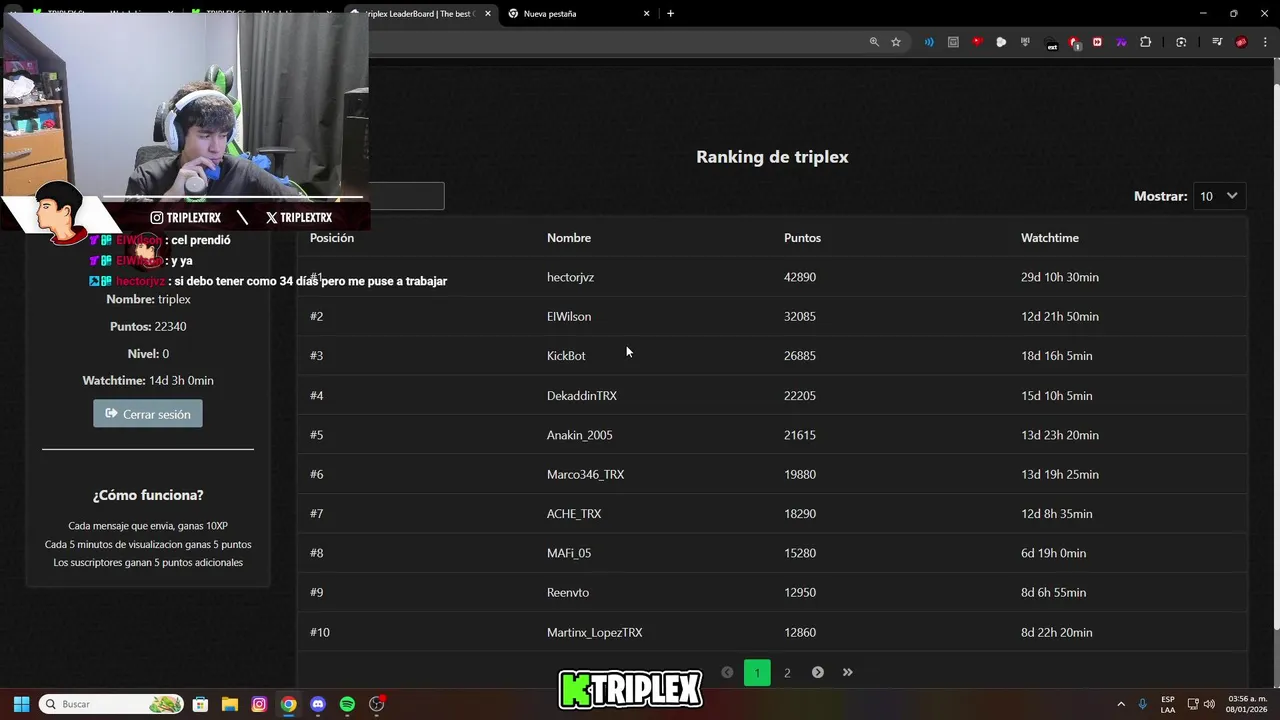Select the ElWilson name in the ranking

click(x=569, y=316)
